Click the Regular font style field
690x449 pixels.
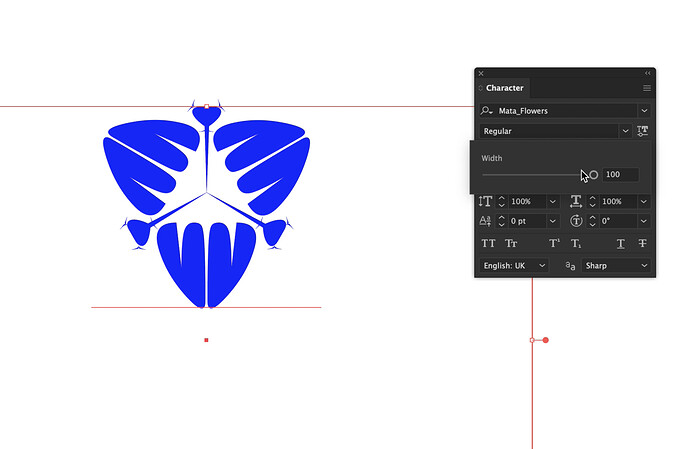coord(549,131)
